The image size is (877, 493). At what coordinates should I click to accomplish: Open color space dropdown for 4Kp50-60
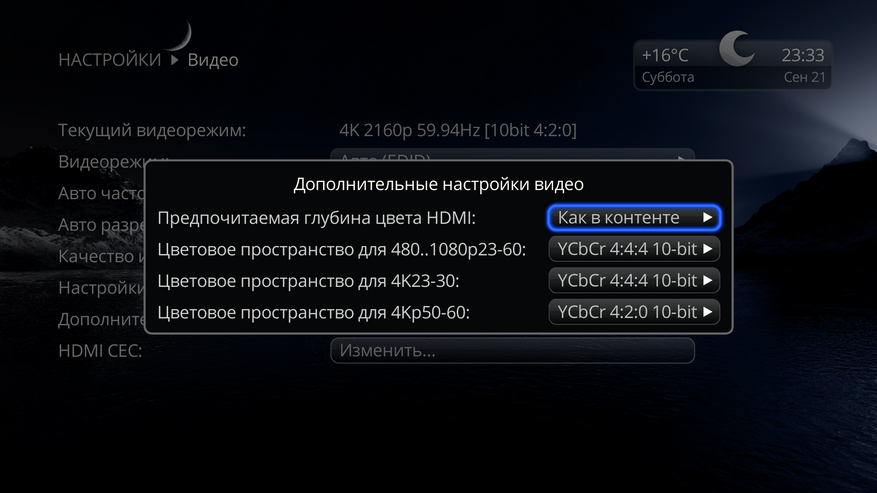(x=634, y=312)
